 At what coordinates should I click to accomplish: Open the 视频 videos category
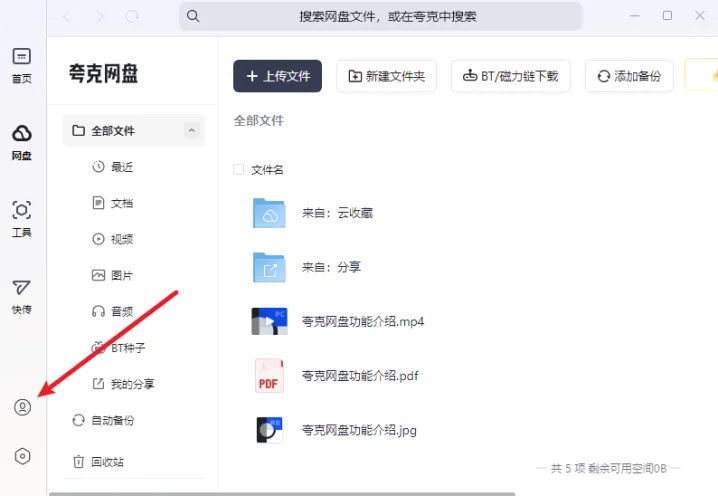click(x=113, y=239)
